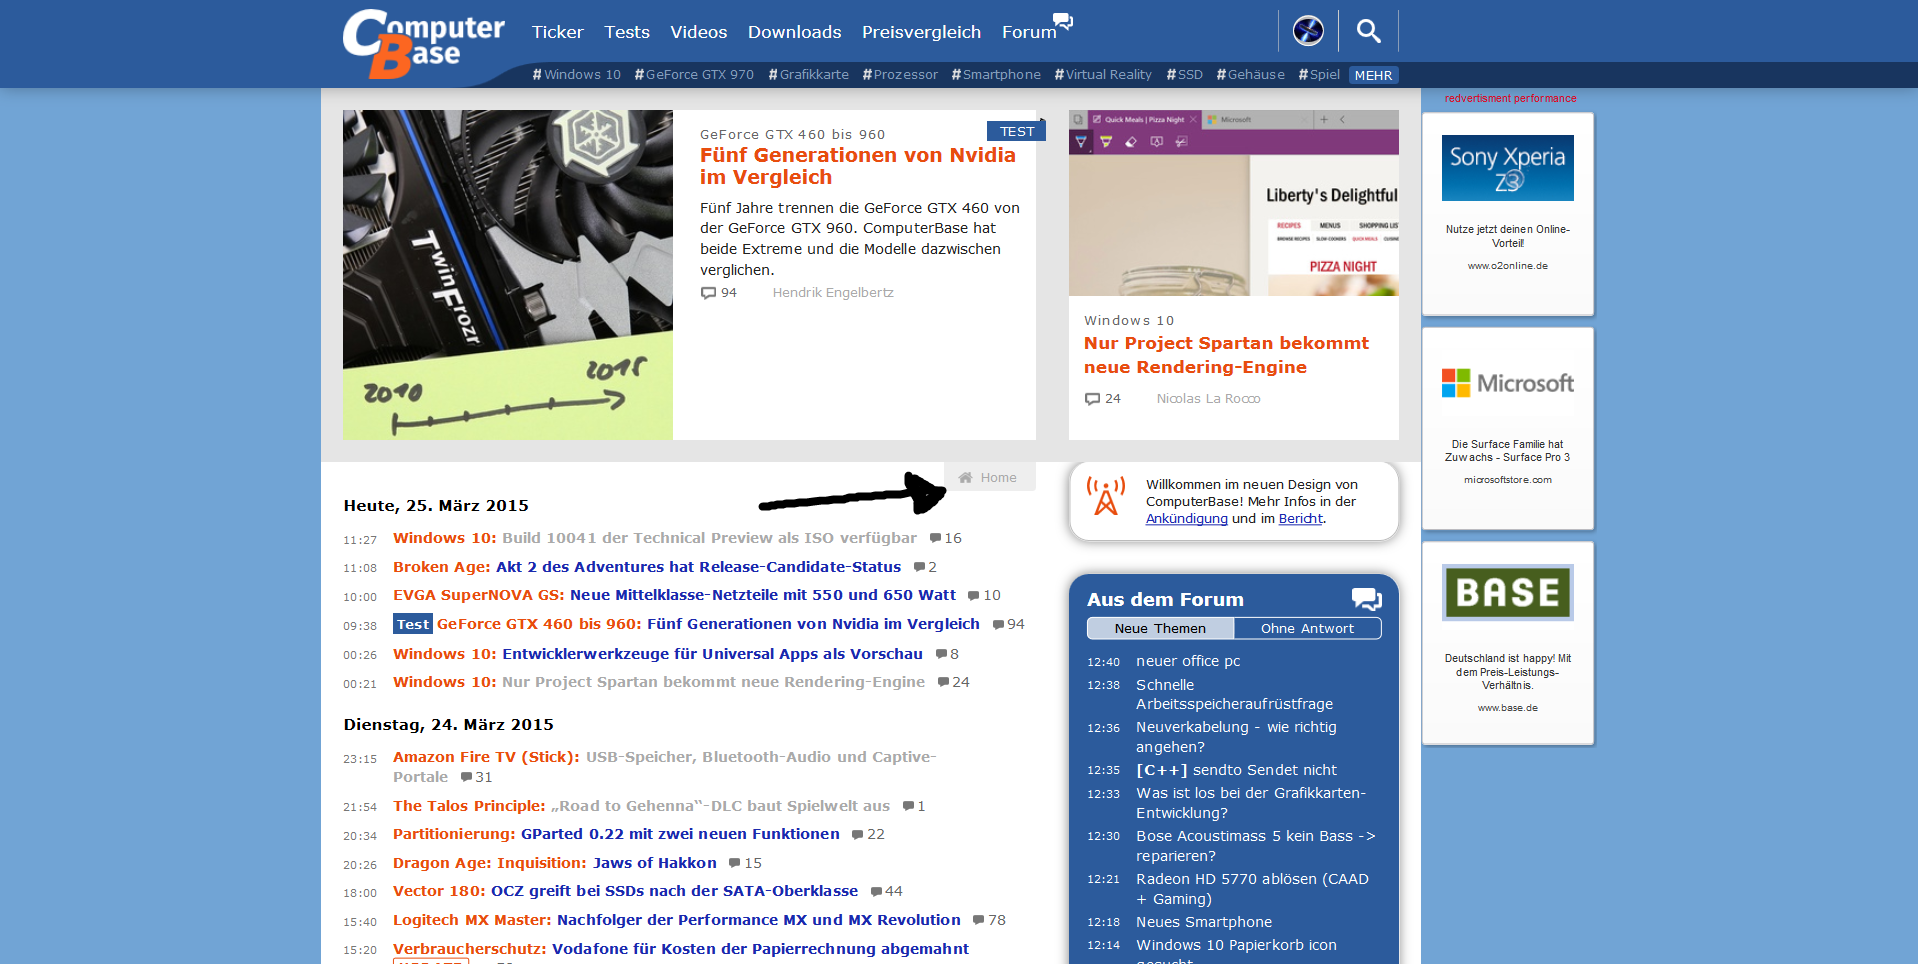Open forum thread Radeon HD 5770 ablösen

tap(1252, 889)
